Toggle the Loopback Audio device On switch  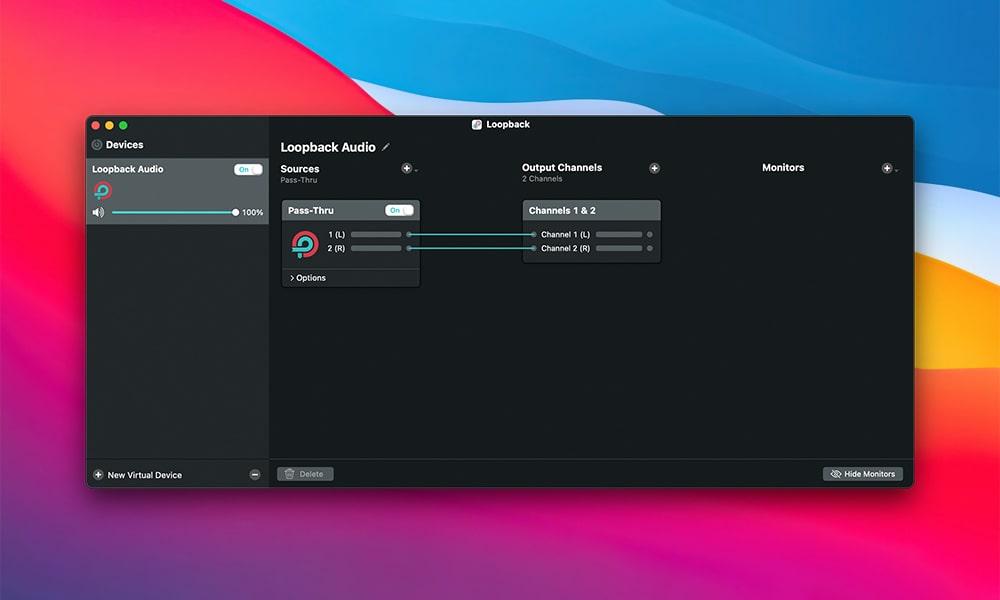[x=248, y=170]
